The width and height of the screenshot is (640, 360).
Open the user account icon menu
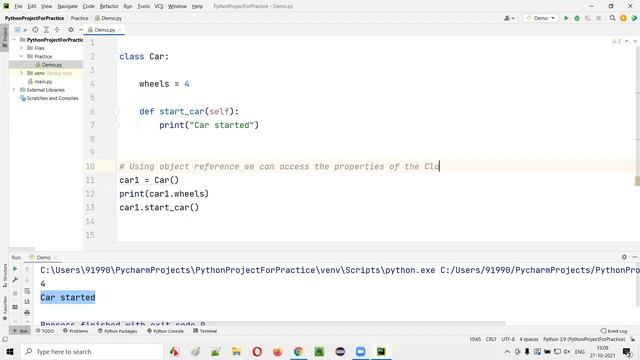pyautogui.click(x=509, y=18)
